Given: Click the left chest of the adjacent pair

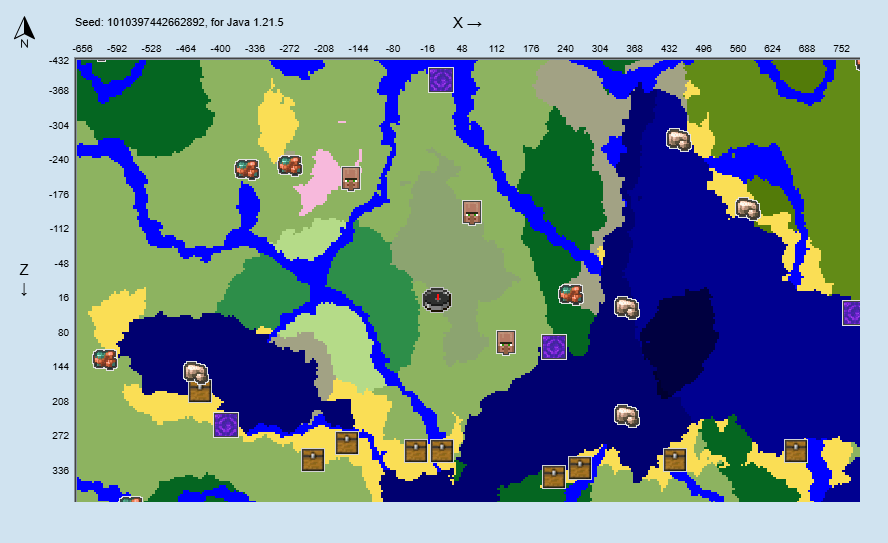Looking at the screenshot, I should pos(416,451).
